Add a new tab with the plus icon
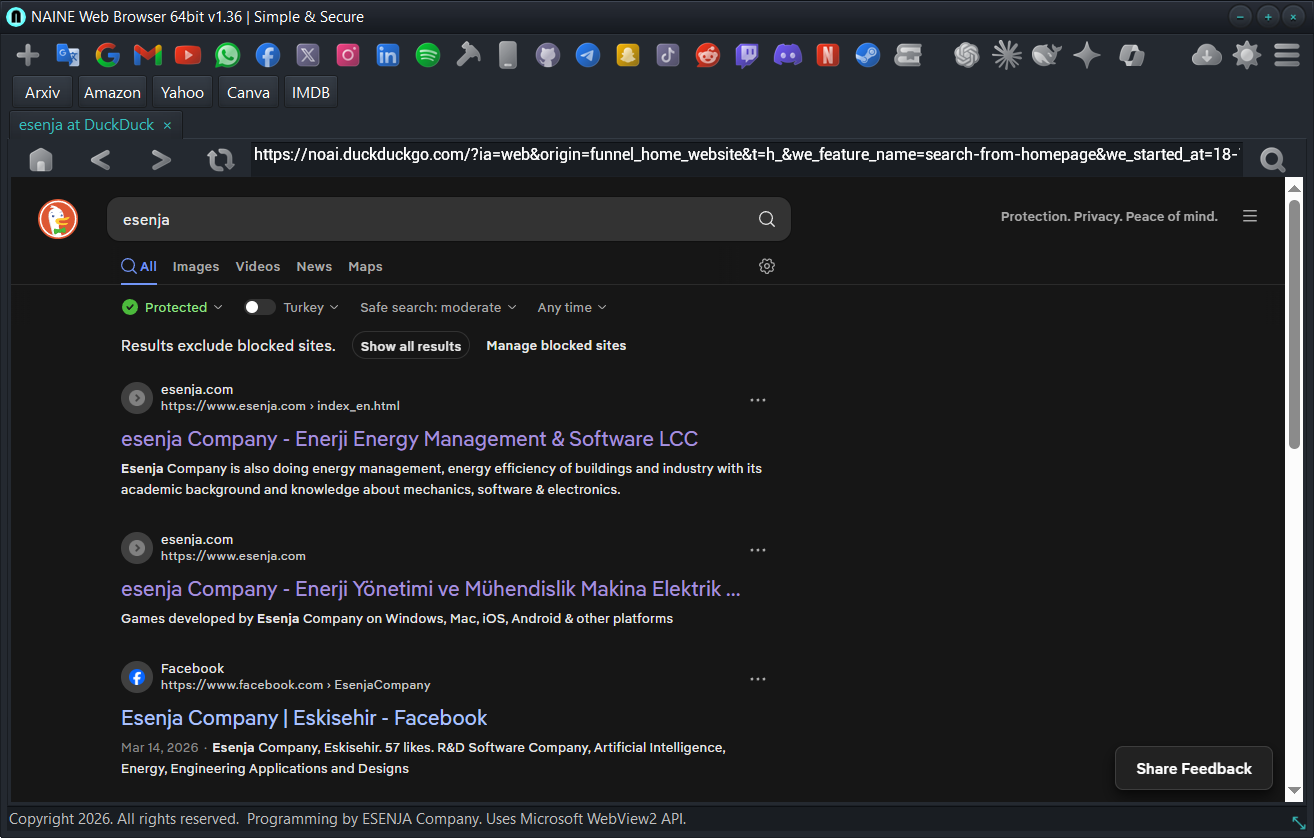The image size is (1314, 838). point(28,55)
